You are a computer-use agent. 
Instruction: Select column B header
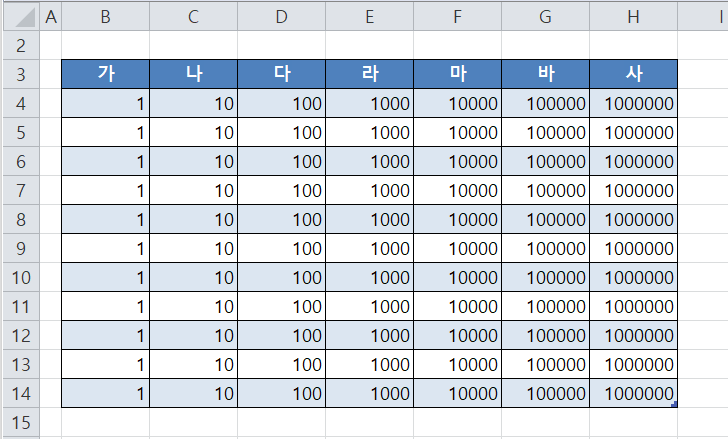click(x=105, y=17)
